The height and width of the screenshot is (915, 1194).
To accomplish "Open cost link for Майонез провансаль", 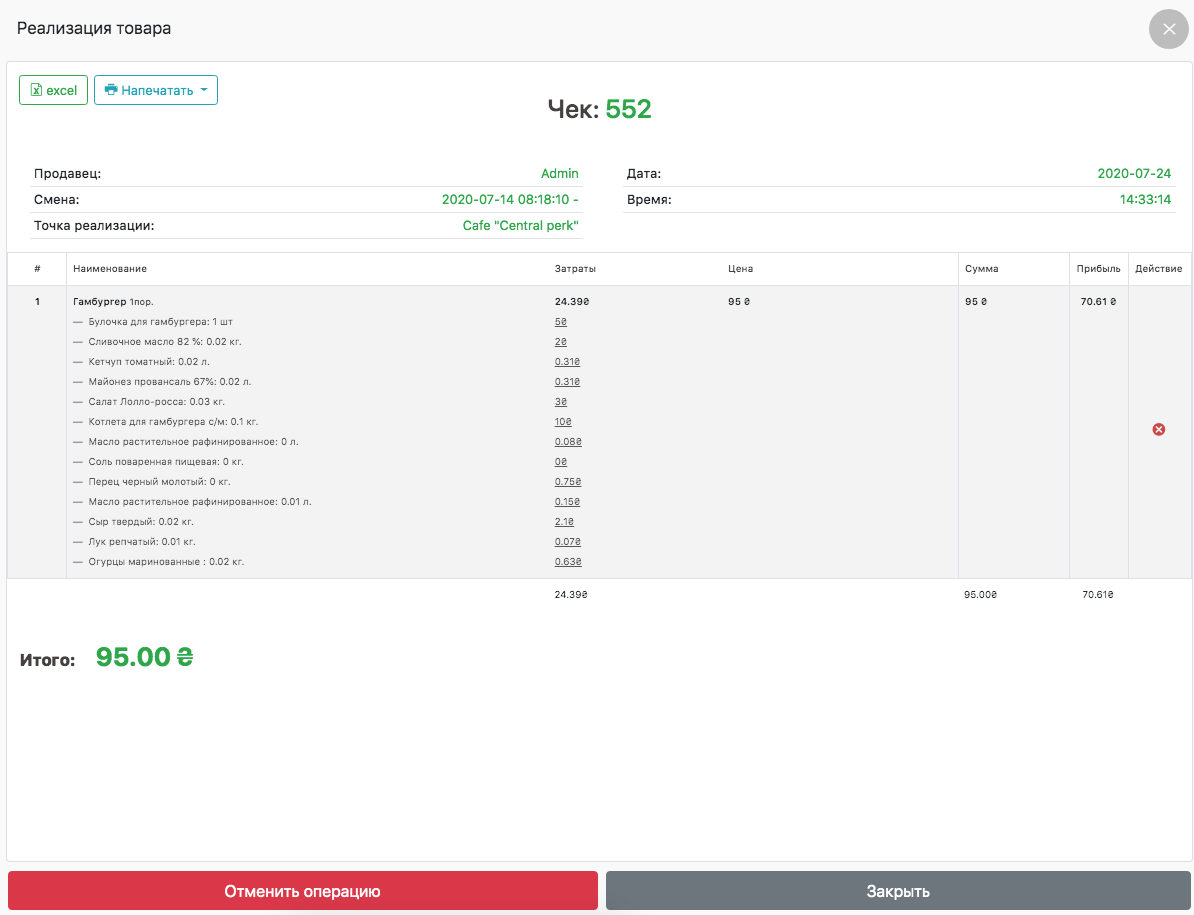I will coord(567,382).
